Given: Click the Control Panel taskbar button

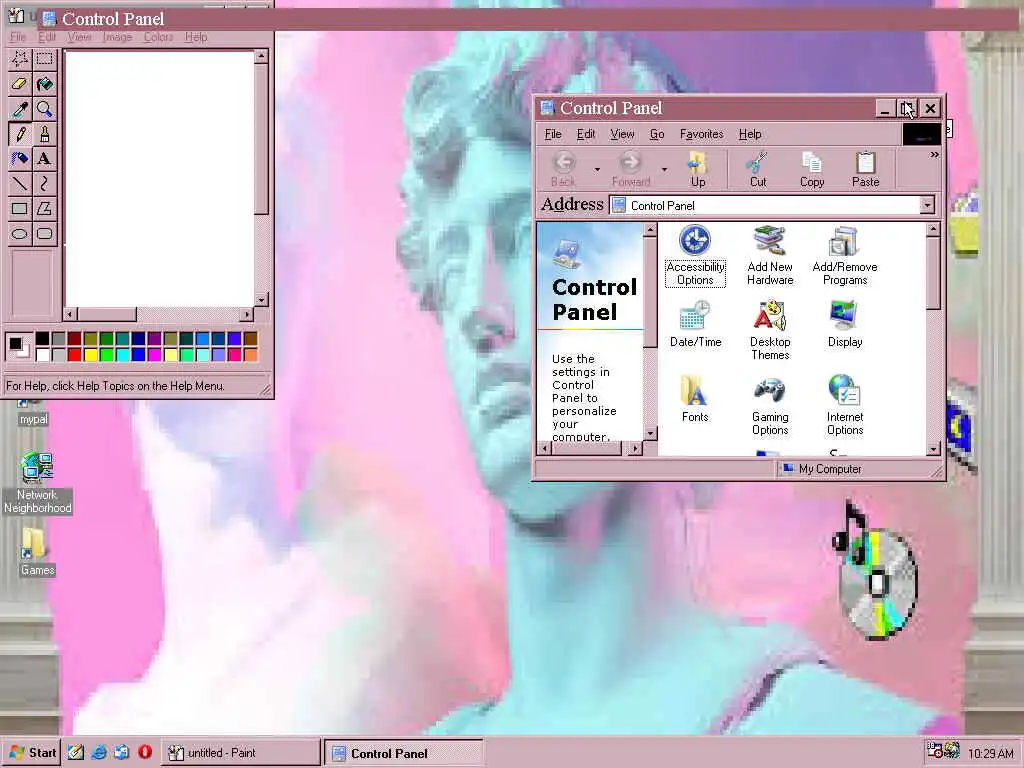Looking at the screenshot, I should click(x=404, y=753).
